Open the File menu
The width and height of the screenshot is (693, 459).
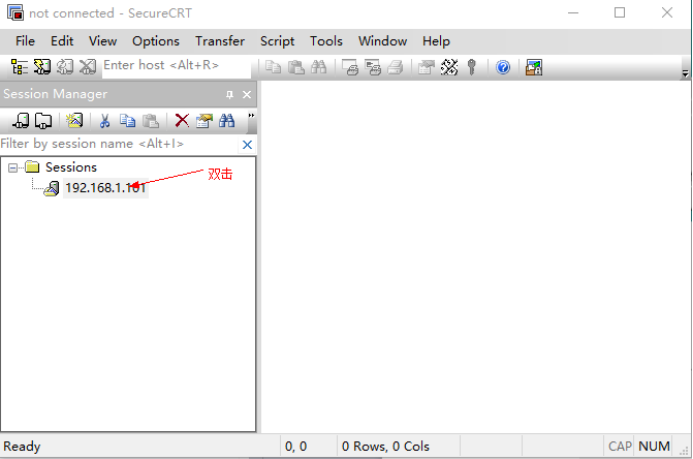pyautogui.click(x=25, y=41)
